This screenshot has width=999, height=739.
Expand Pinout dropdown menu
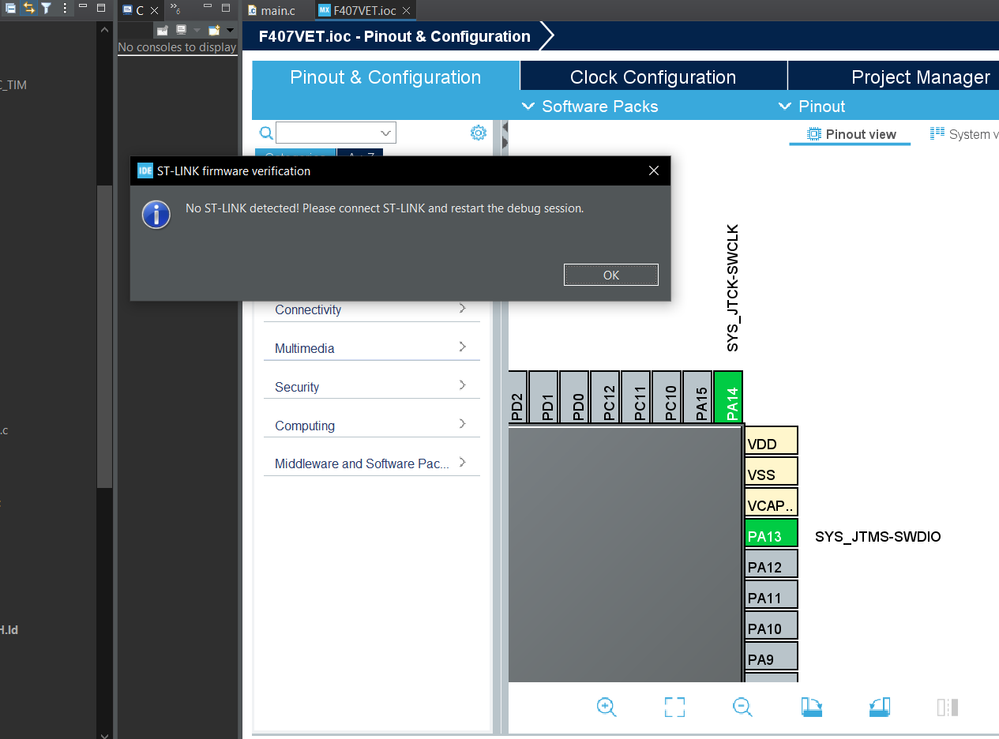812,106
